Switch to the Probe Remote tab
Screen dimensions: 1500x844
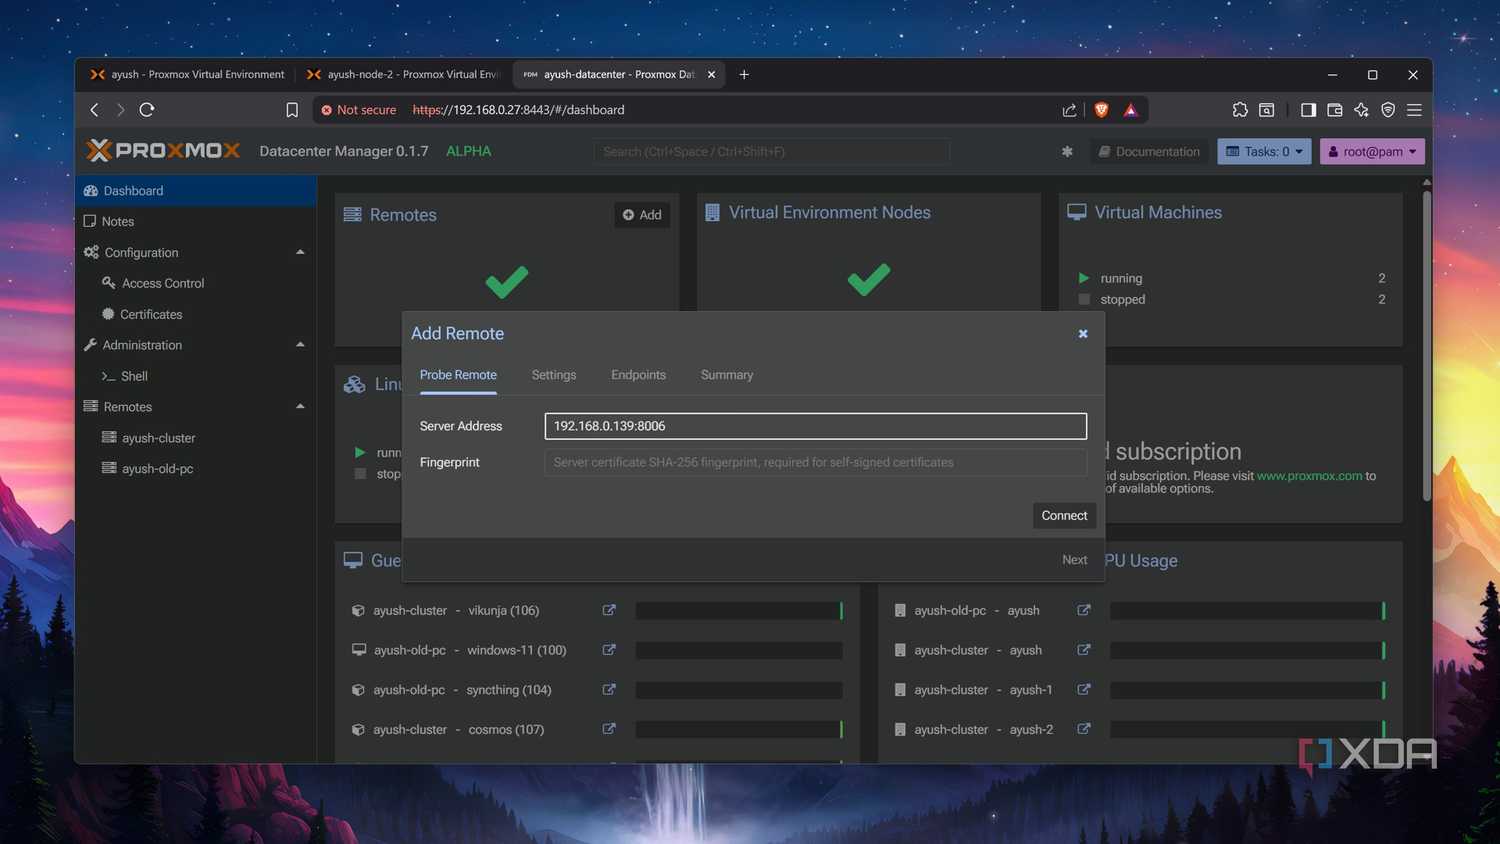pyautogui.click(x=458, y=375)
